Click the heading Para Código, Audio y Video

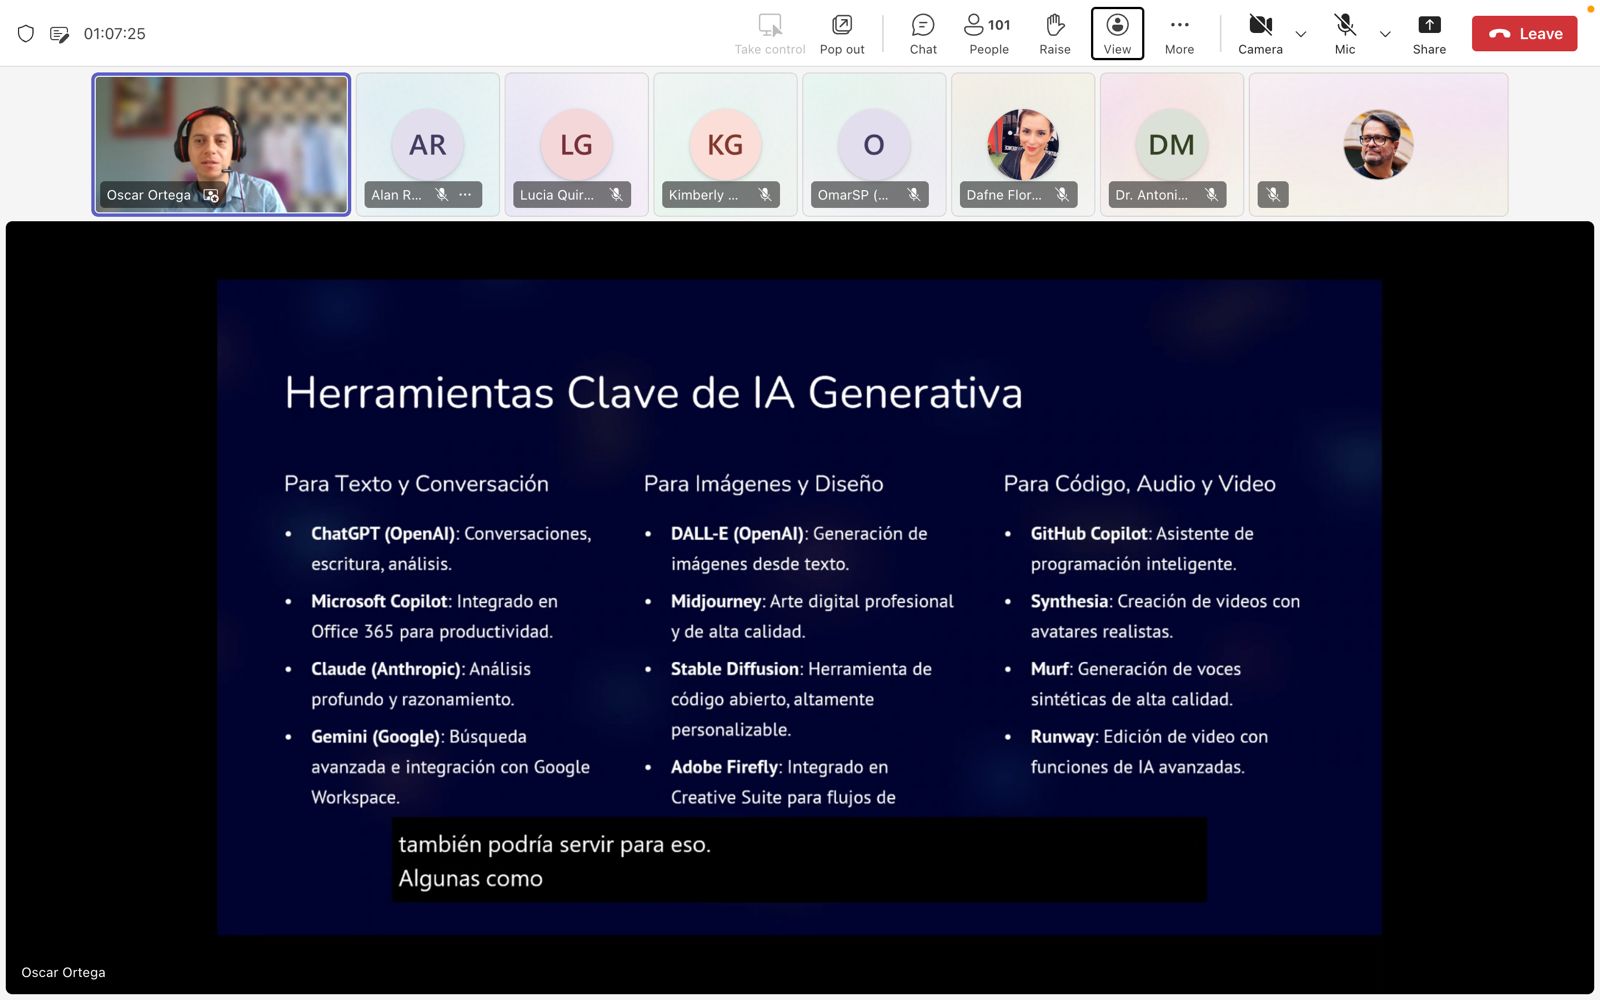(x=1140, y=484)
